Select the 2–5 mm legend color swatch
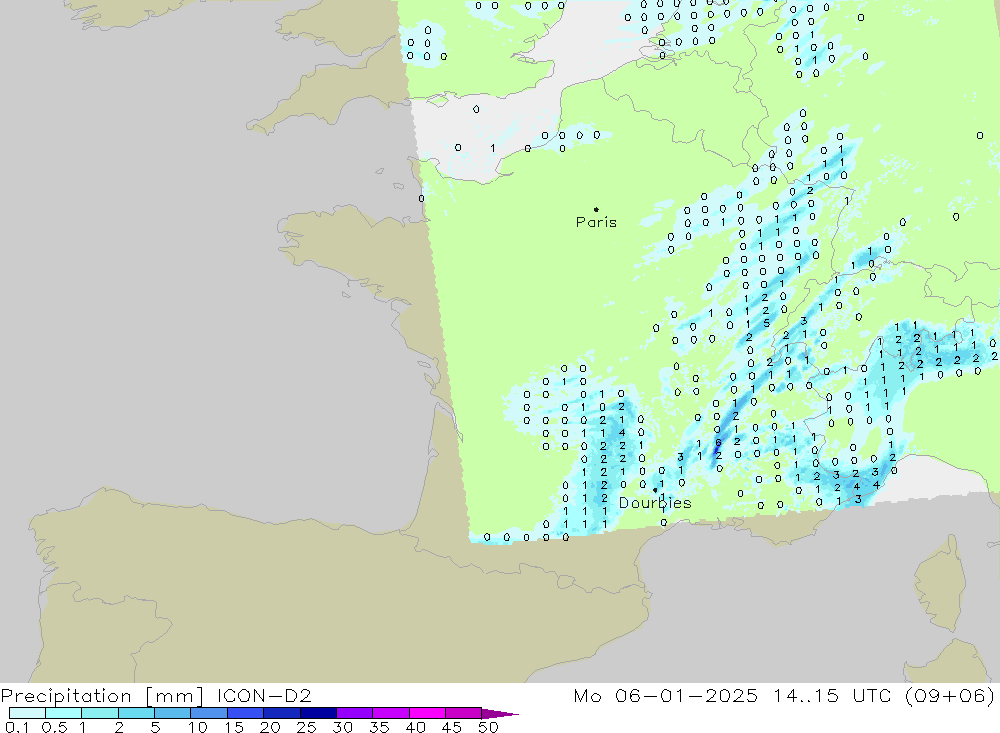 coord(136,713)
